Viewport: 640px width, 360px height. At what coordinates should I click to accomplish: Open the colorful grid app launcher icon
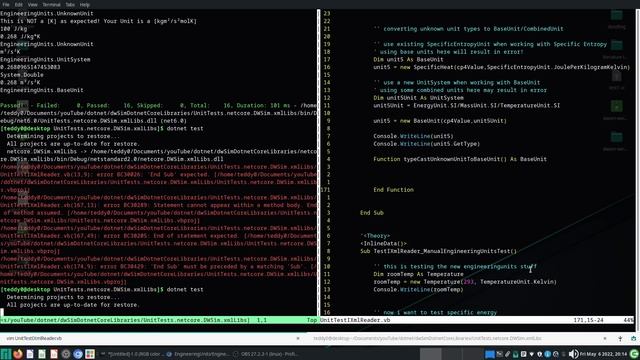[90, 354]
